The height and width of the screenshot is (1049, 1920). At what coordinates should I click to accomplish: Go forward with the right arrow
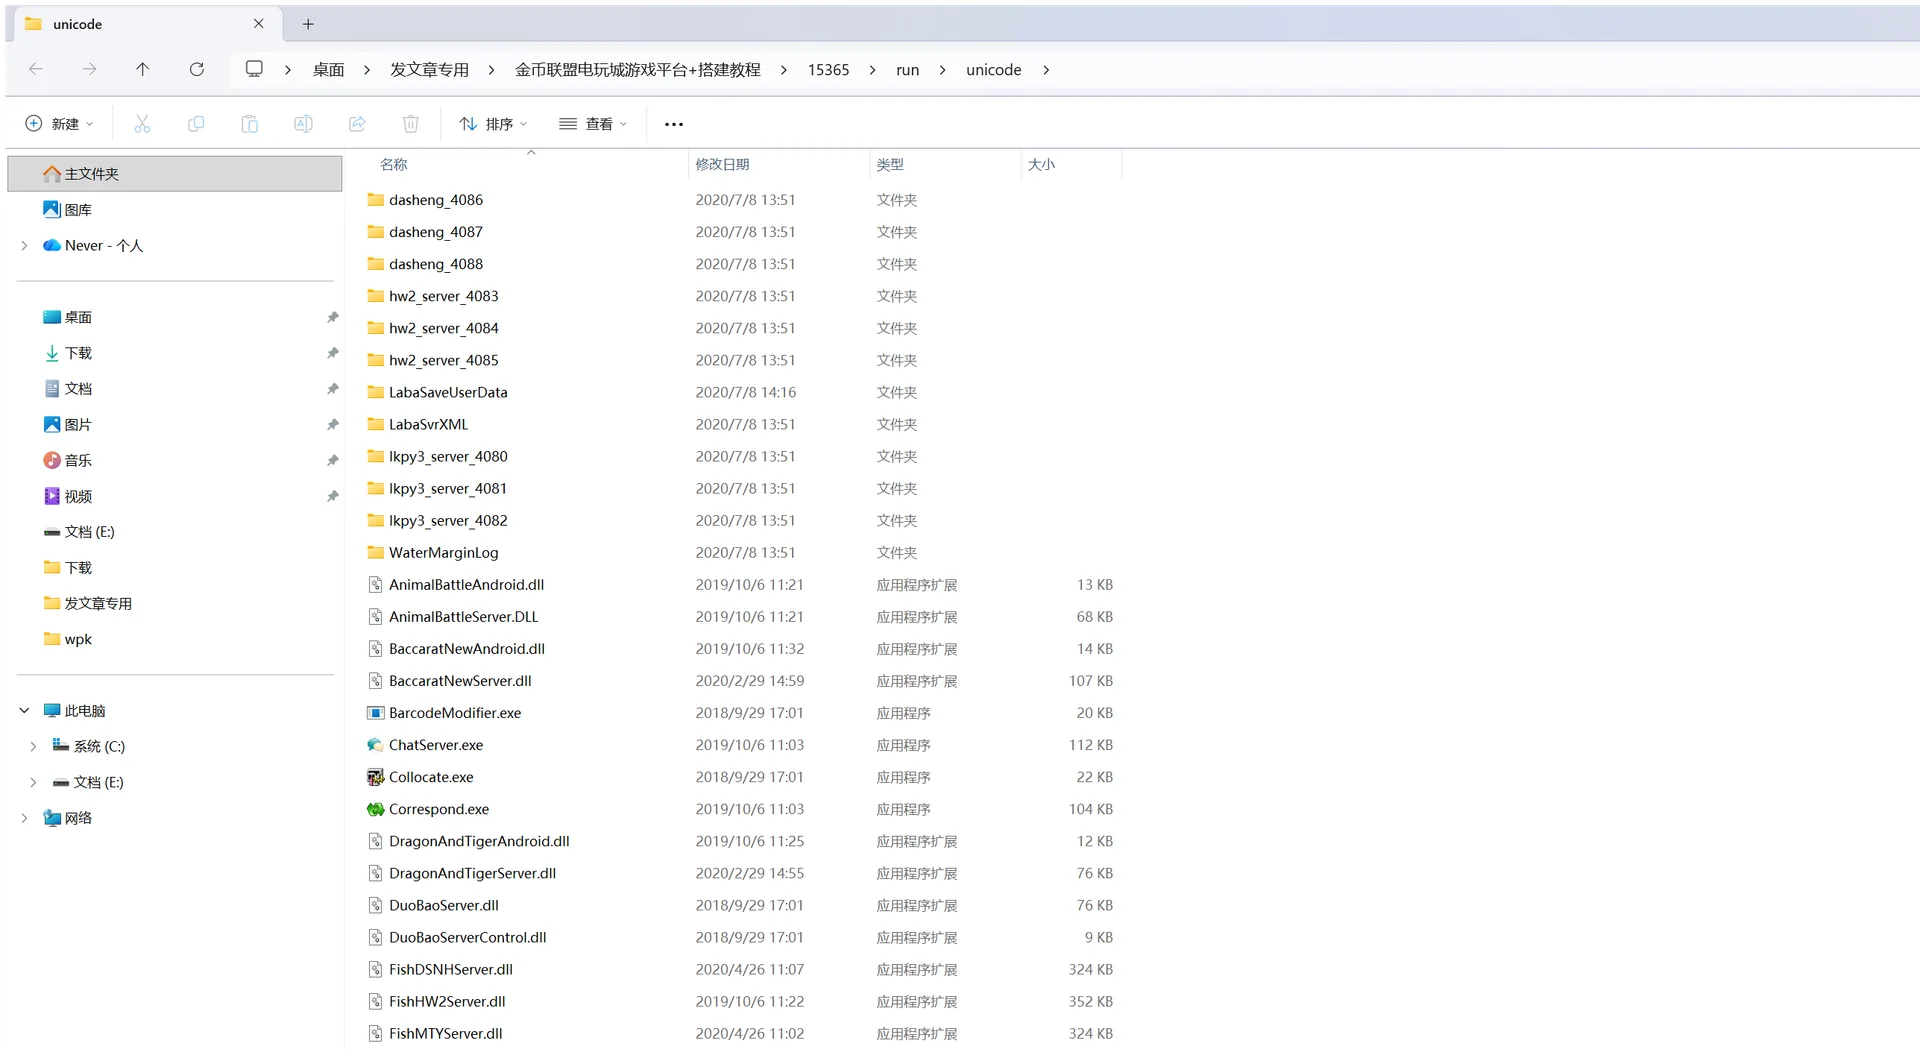pos(89,69)
